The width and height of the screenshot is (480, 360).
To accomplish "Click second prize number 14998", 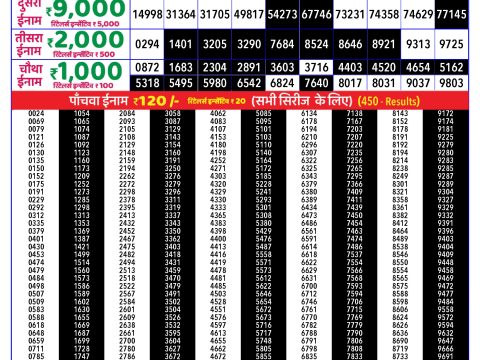I will (147, 14).
